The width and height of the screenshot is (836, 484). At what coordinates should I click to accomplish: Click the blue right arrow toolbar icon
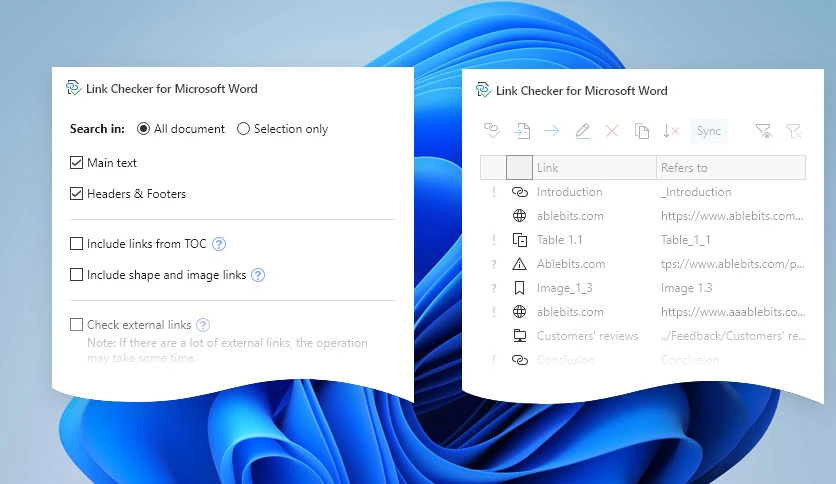551,131
